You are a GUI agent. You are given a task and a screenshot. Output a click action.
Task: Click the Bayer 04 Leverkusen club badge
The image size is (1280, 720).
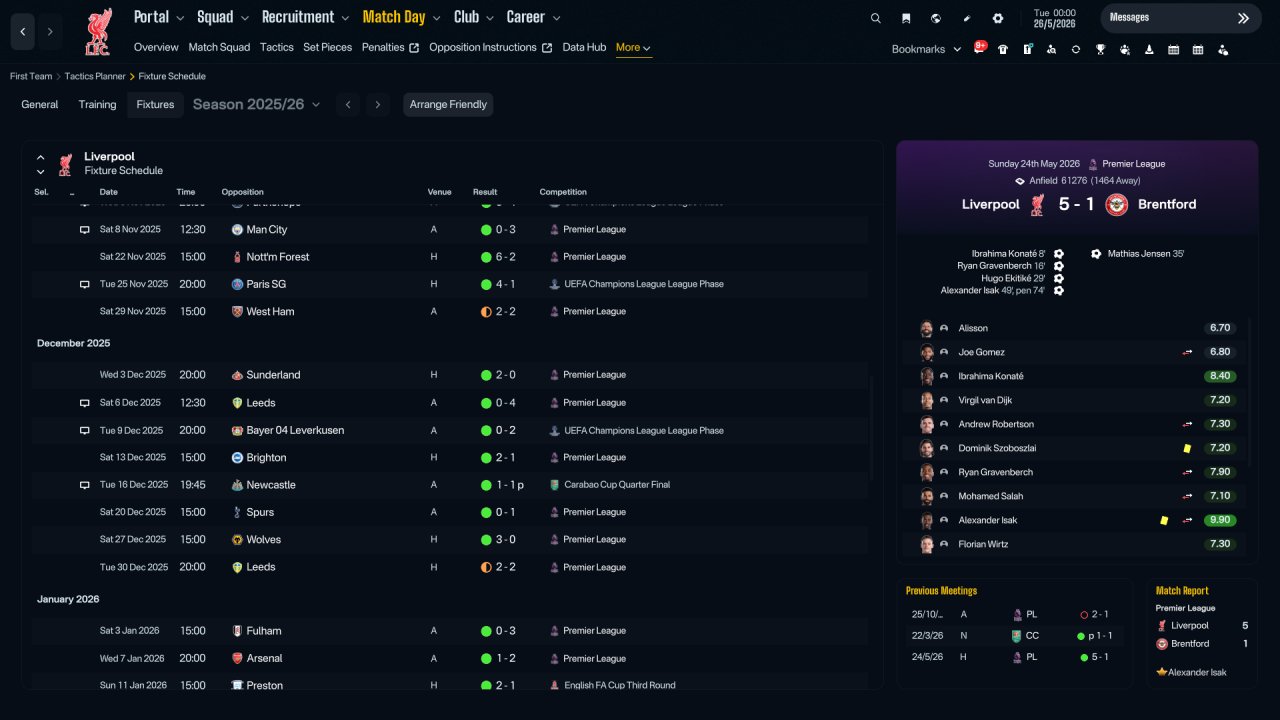pyautogui.click(x=237, y=430)
